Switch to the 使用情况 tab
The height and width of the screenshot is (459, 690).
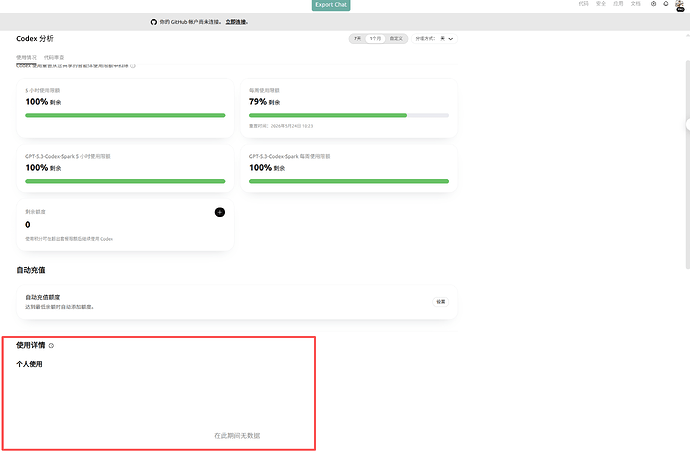pos(26,58)
